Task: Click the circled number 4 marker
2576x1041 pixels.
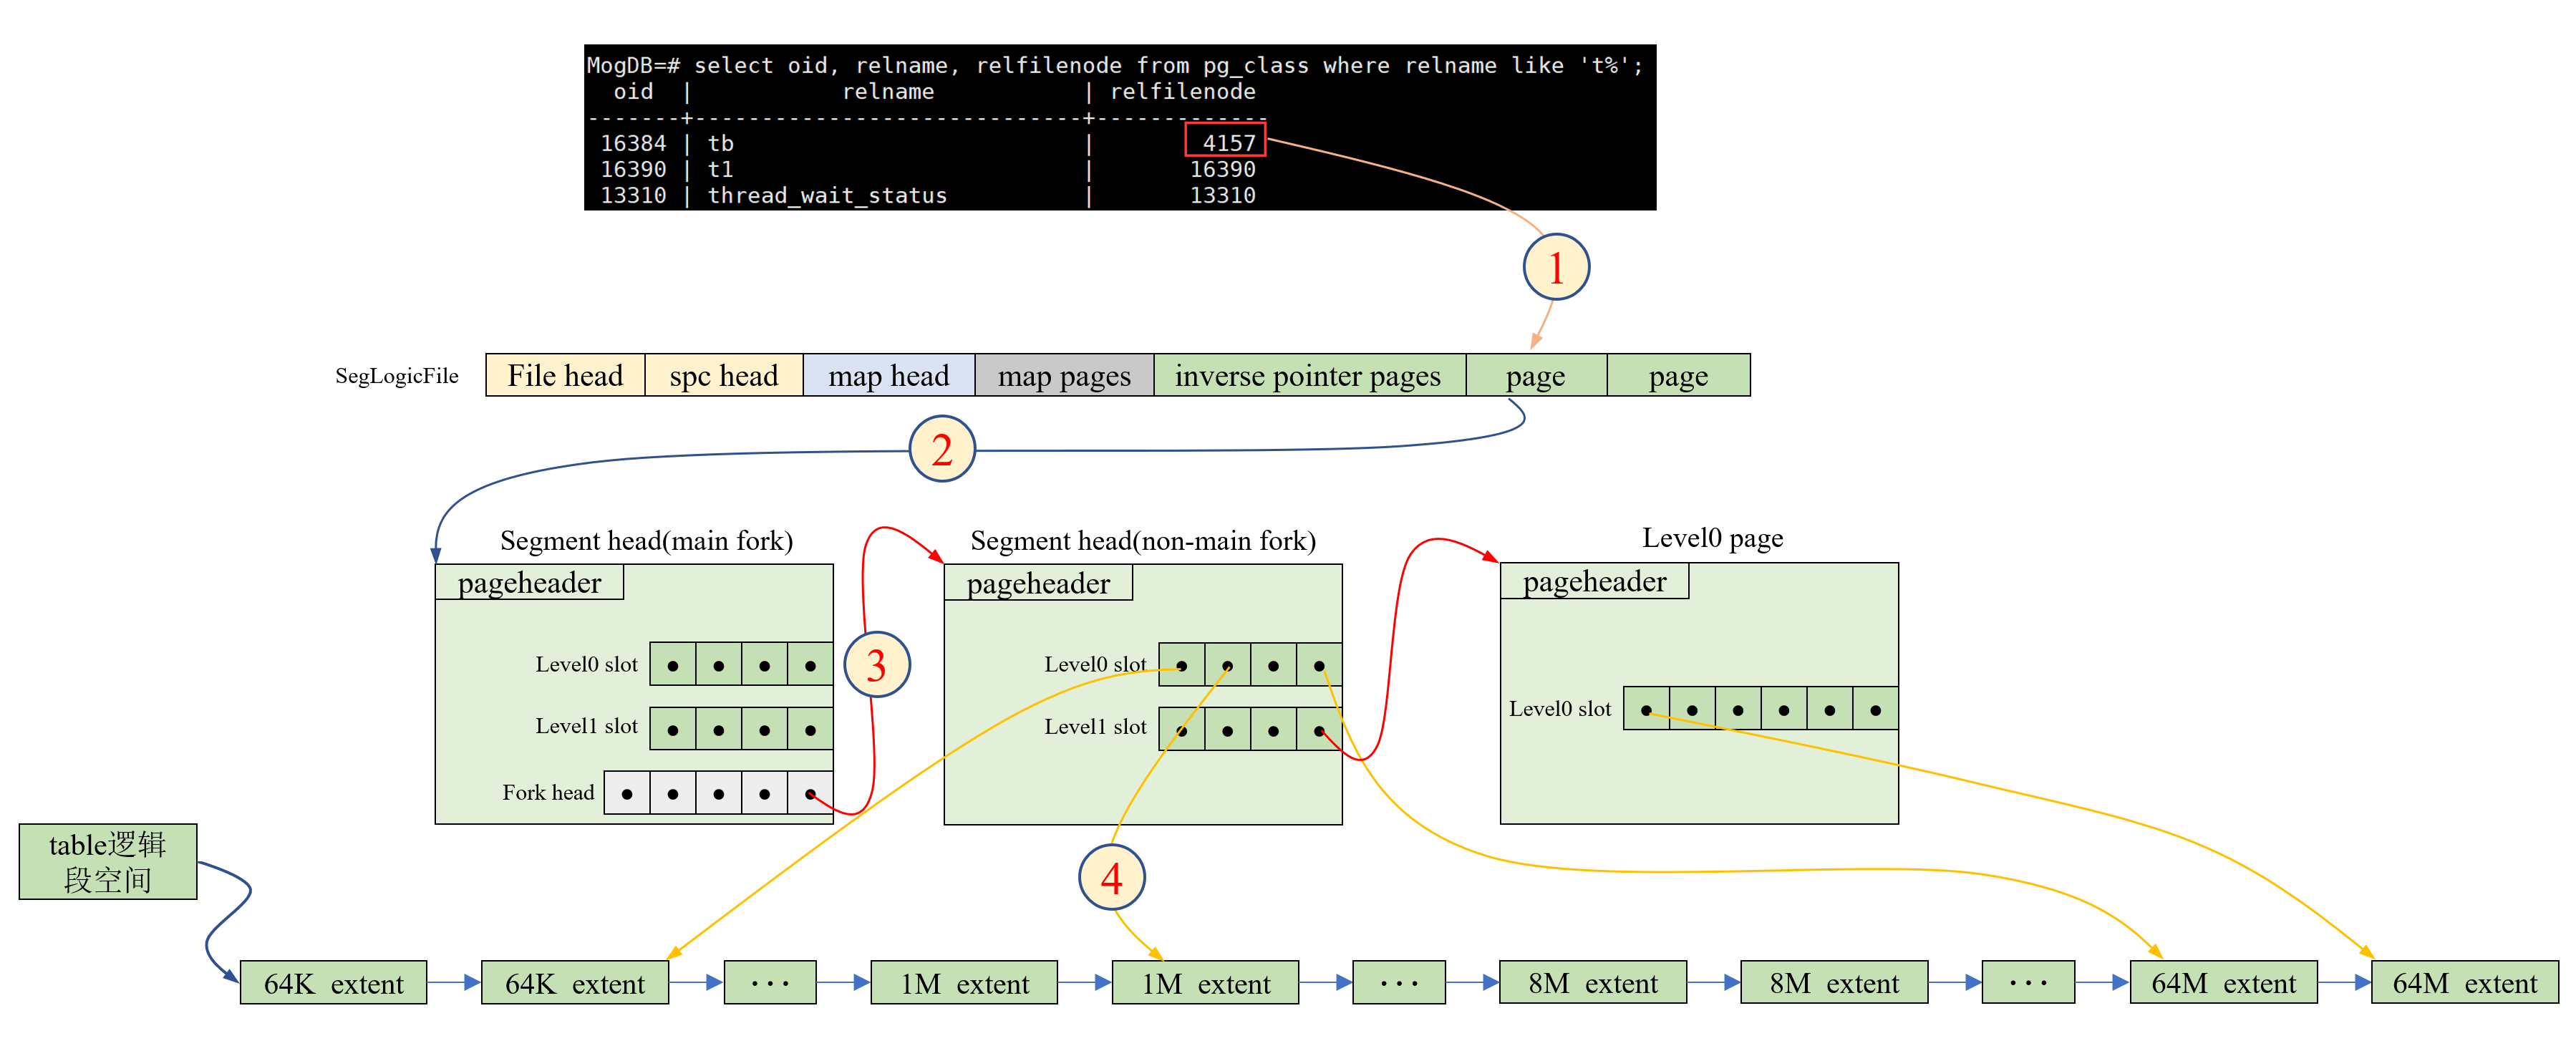Action: [1111, 878]
